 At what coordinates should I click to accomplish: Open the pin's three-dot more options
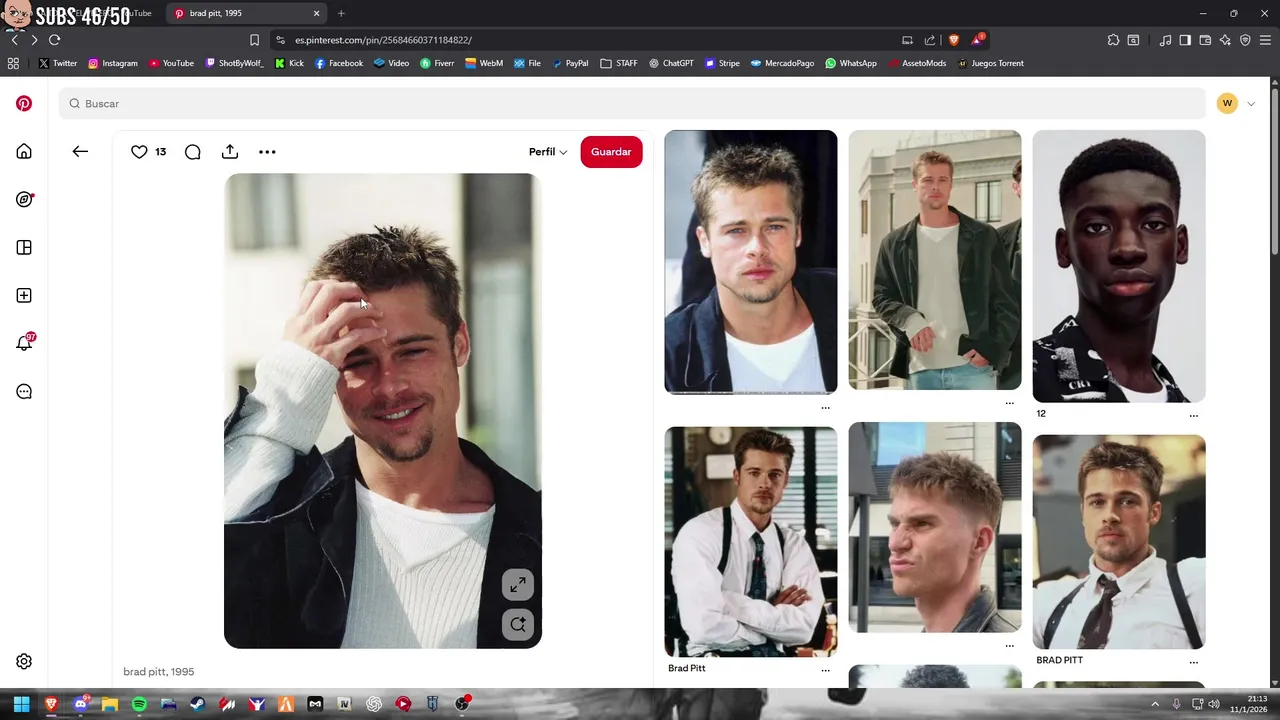point(267,151)
